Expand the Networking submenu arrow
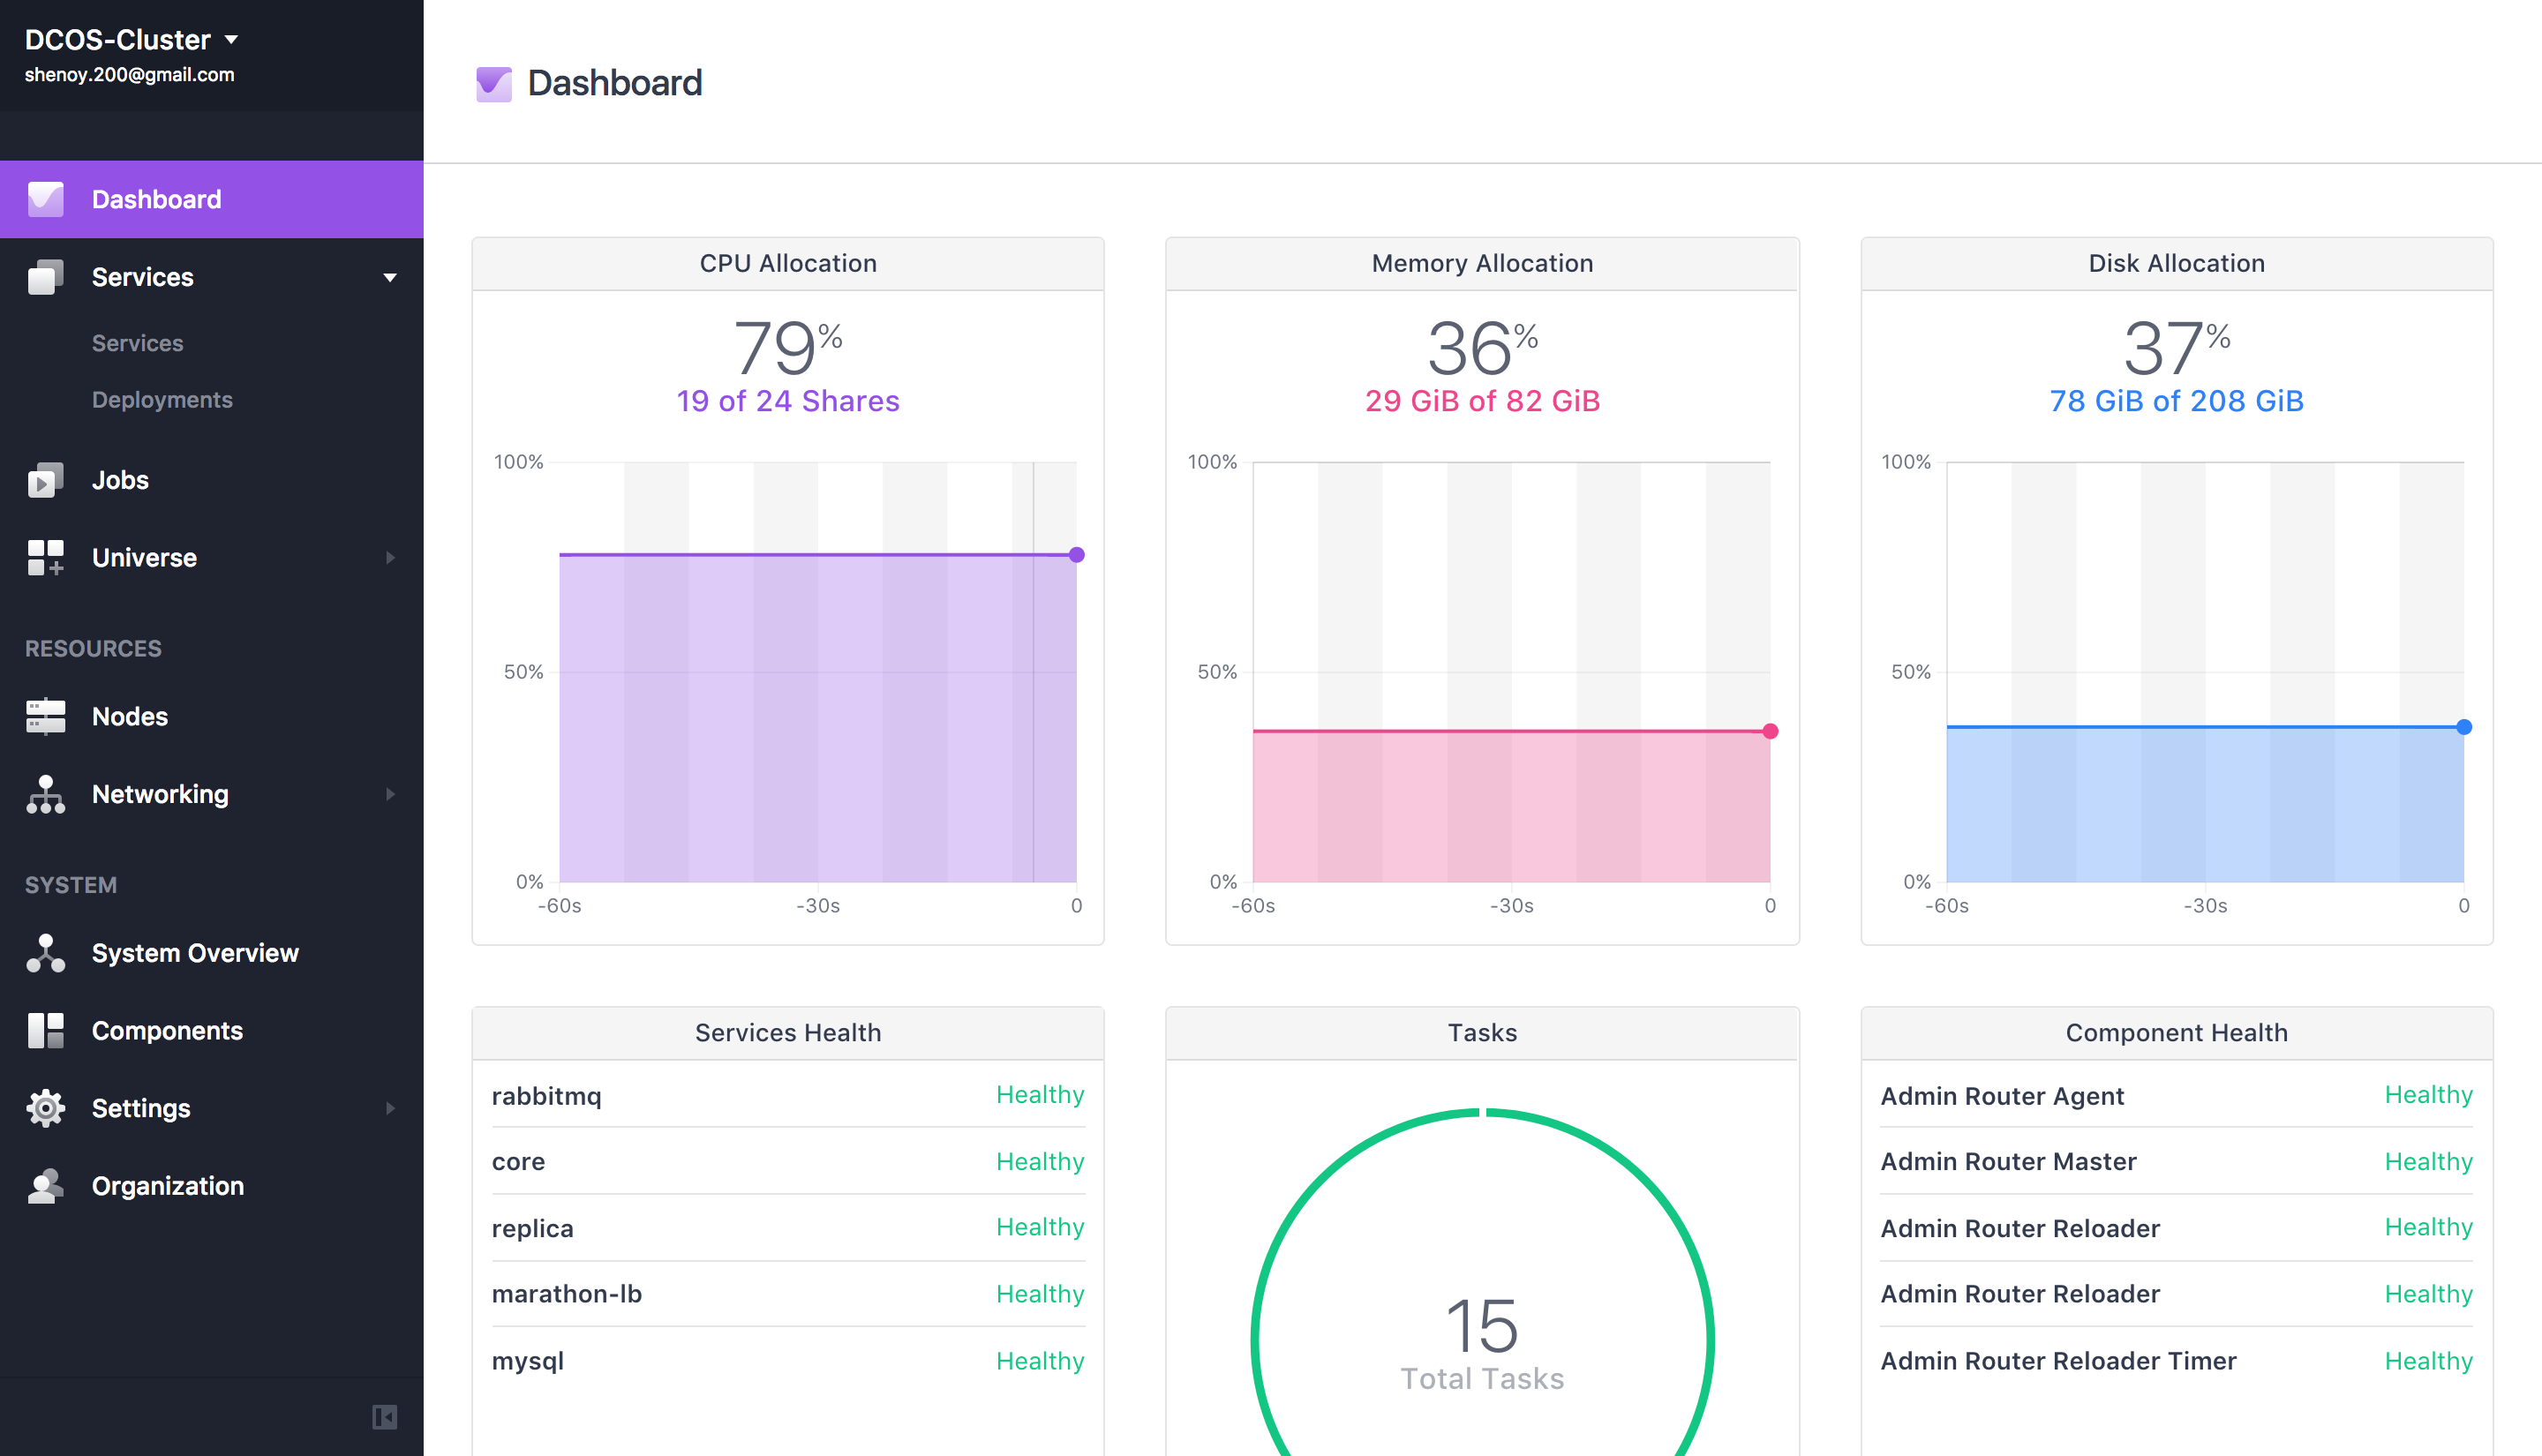The width and height of the screenshot is (2542, 1456). [390, 794]
